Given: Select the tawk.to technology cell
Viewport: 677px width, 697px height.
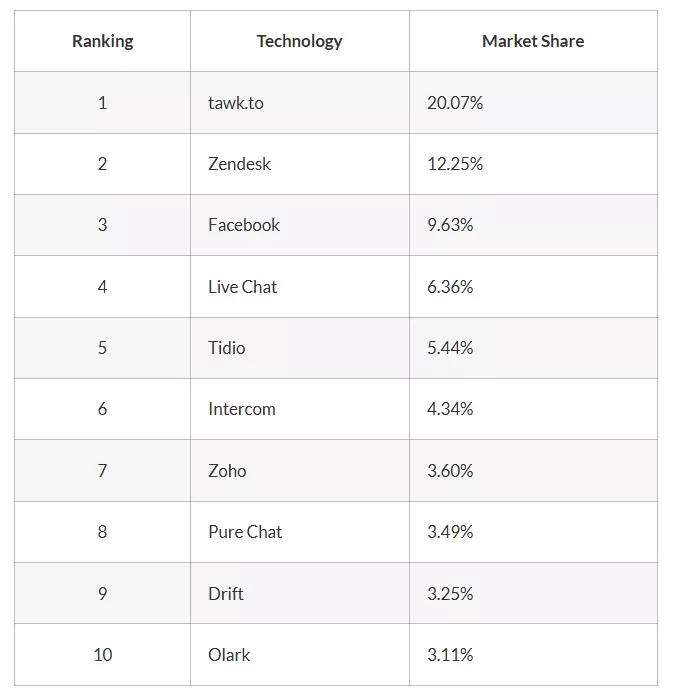Looking at the screenshot, I should [236, 103].
